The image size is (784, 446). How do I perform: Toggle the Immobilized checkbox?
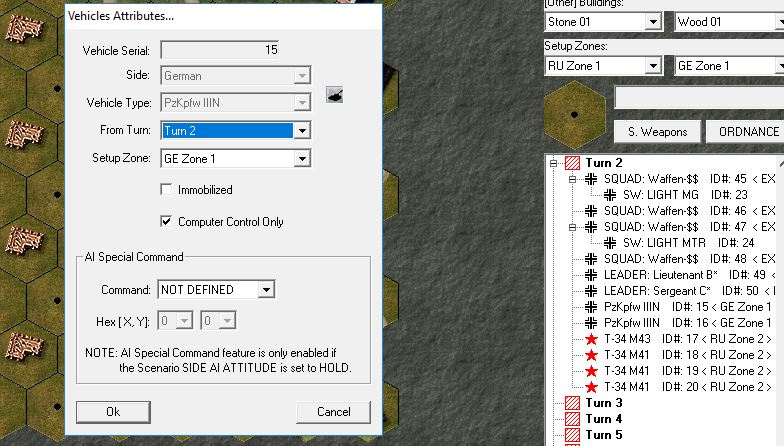click(166, 190)
